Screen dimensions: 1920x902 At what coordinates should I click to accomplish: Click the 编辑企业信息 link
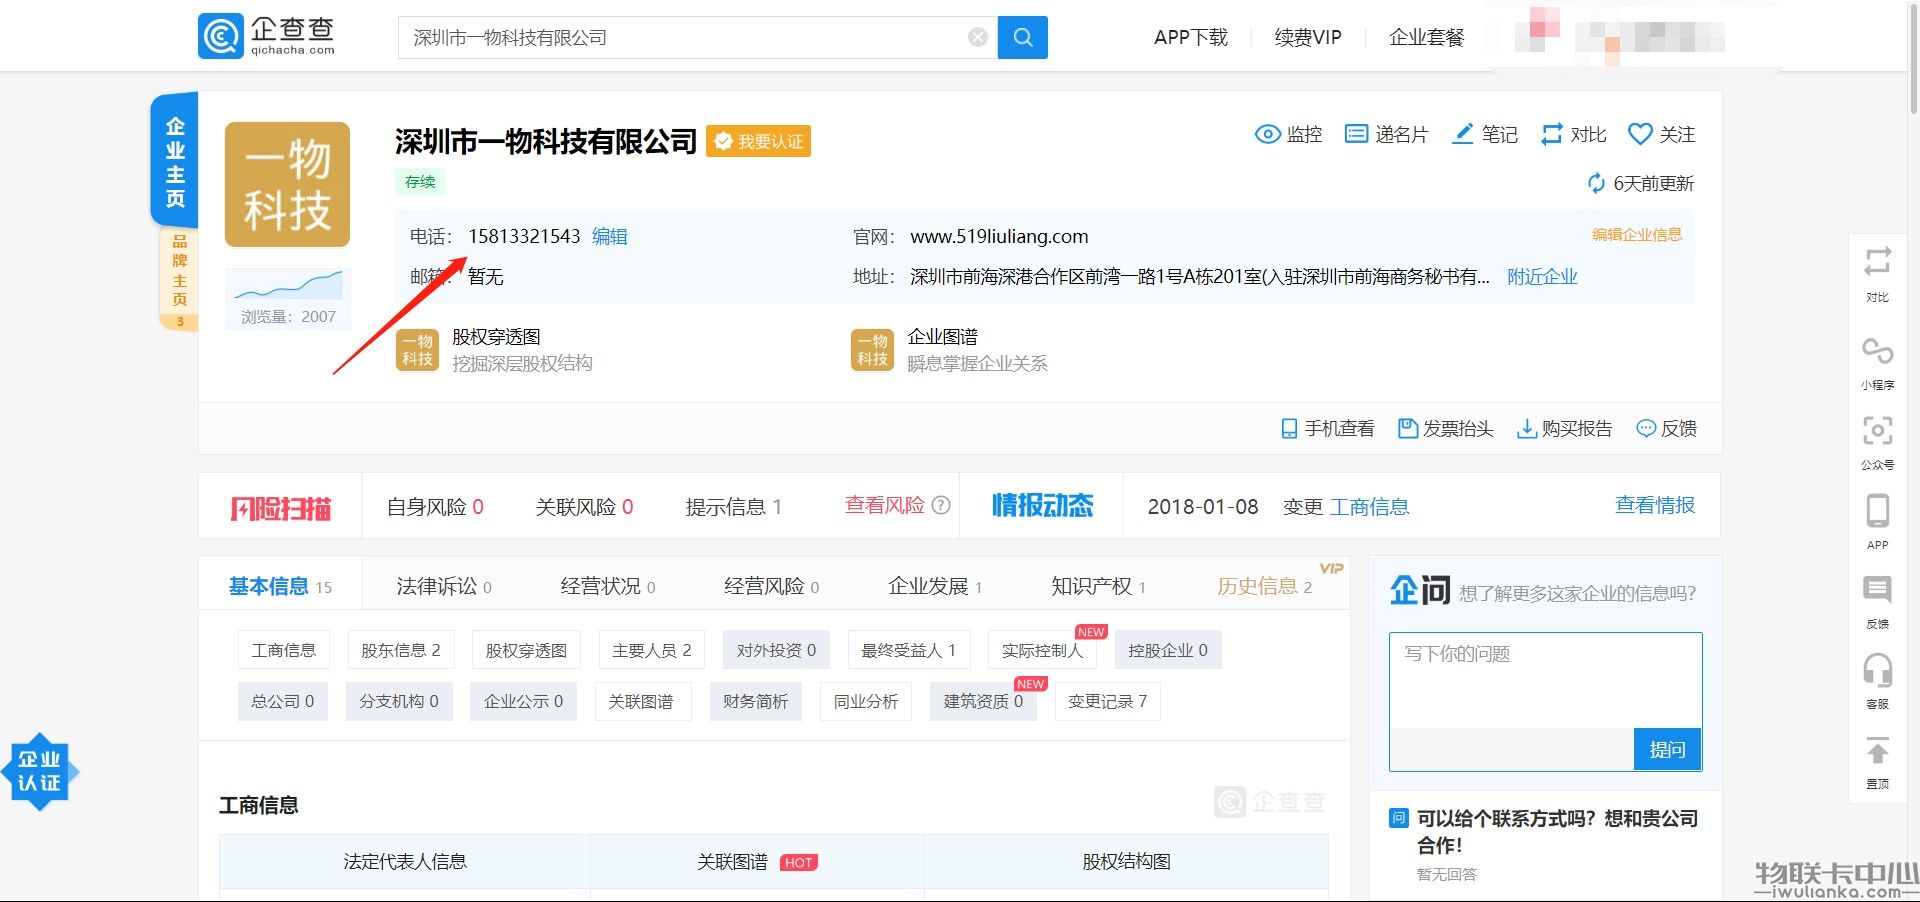pyautogui.click(x=1637, y=234)
